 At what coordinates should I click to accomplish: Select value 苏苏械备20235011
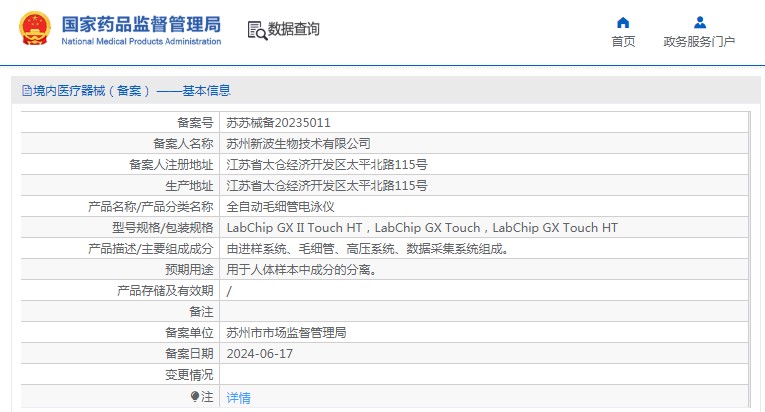278,123
